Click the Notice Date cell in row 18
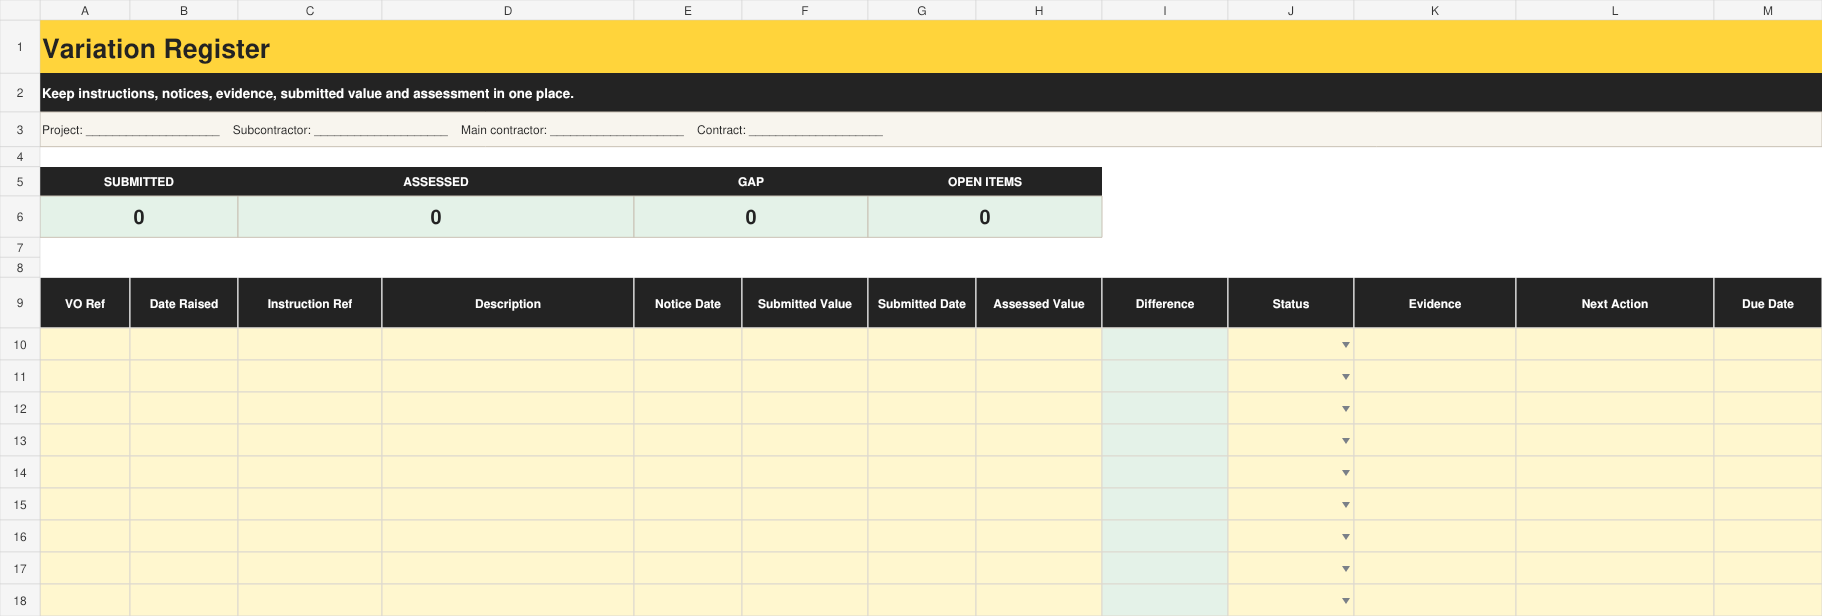Viewport: 1822px width, 616px height. [x=688, y=601]
